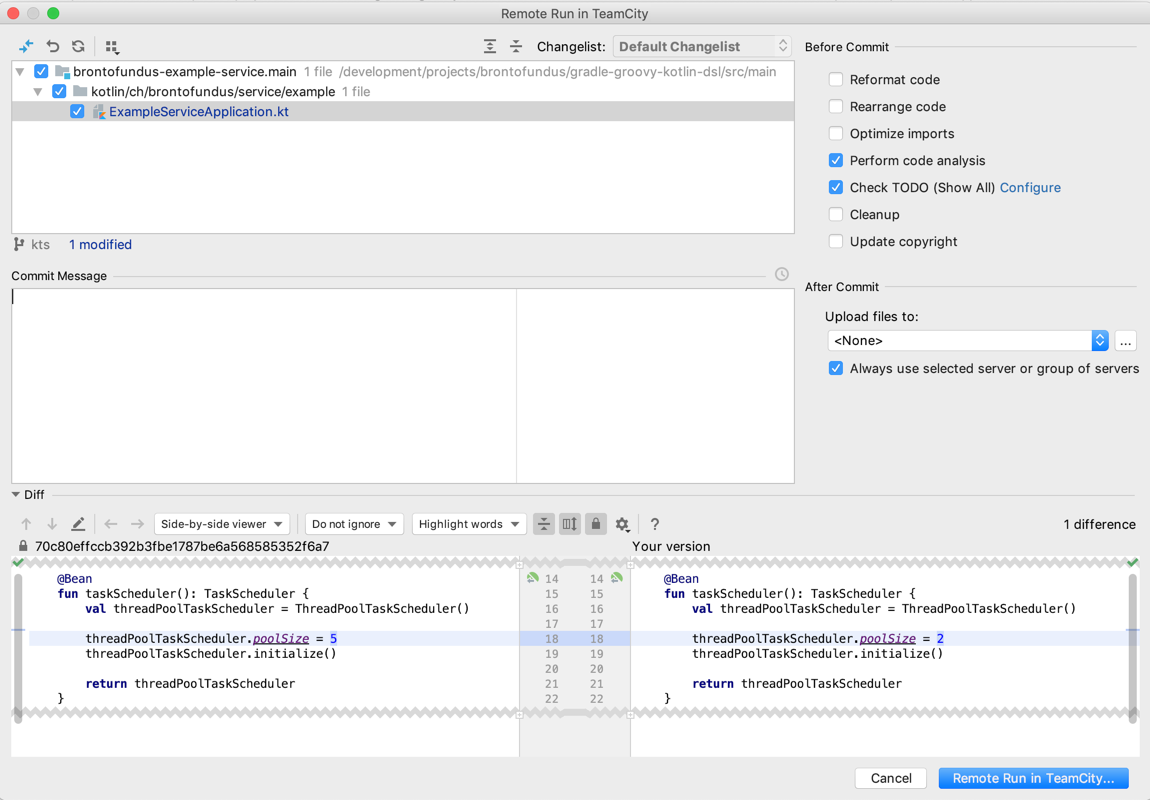Click the folder icon of kotlin/ch/brontofundus/service/example
The image size is (1150, 800).
[80, 92]
